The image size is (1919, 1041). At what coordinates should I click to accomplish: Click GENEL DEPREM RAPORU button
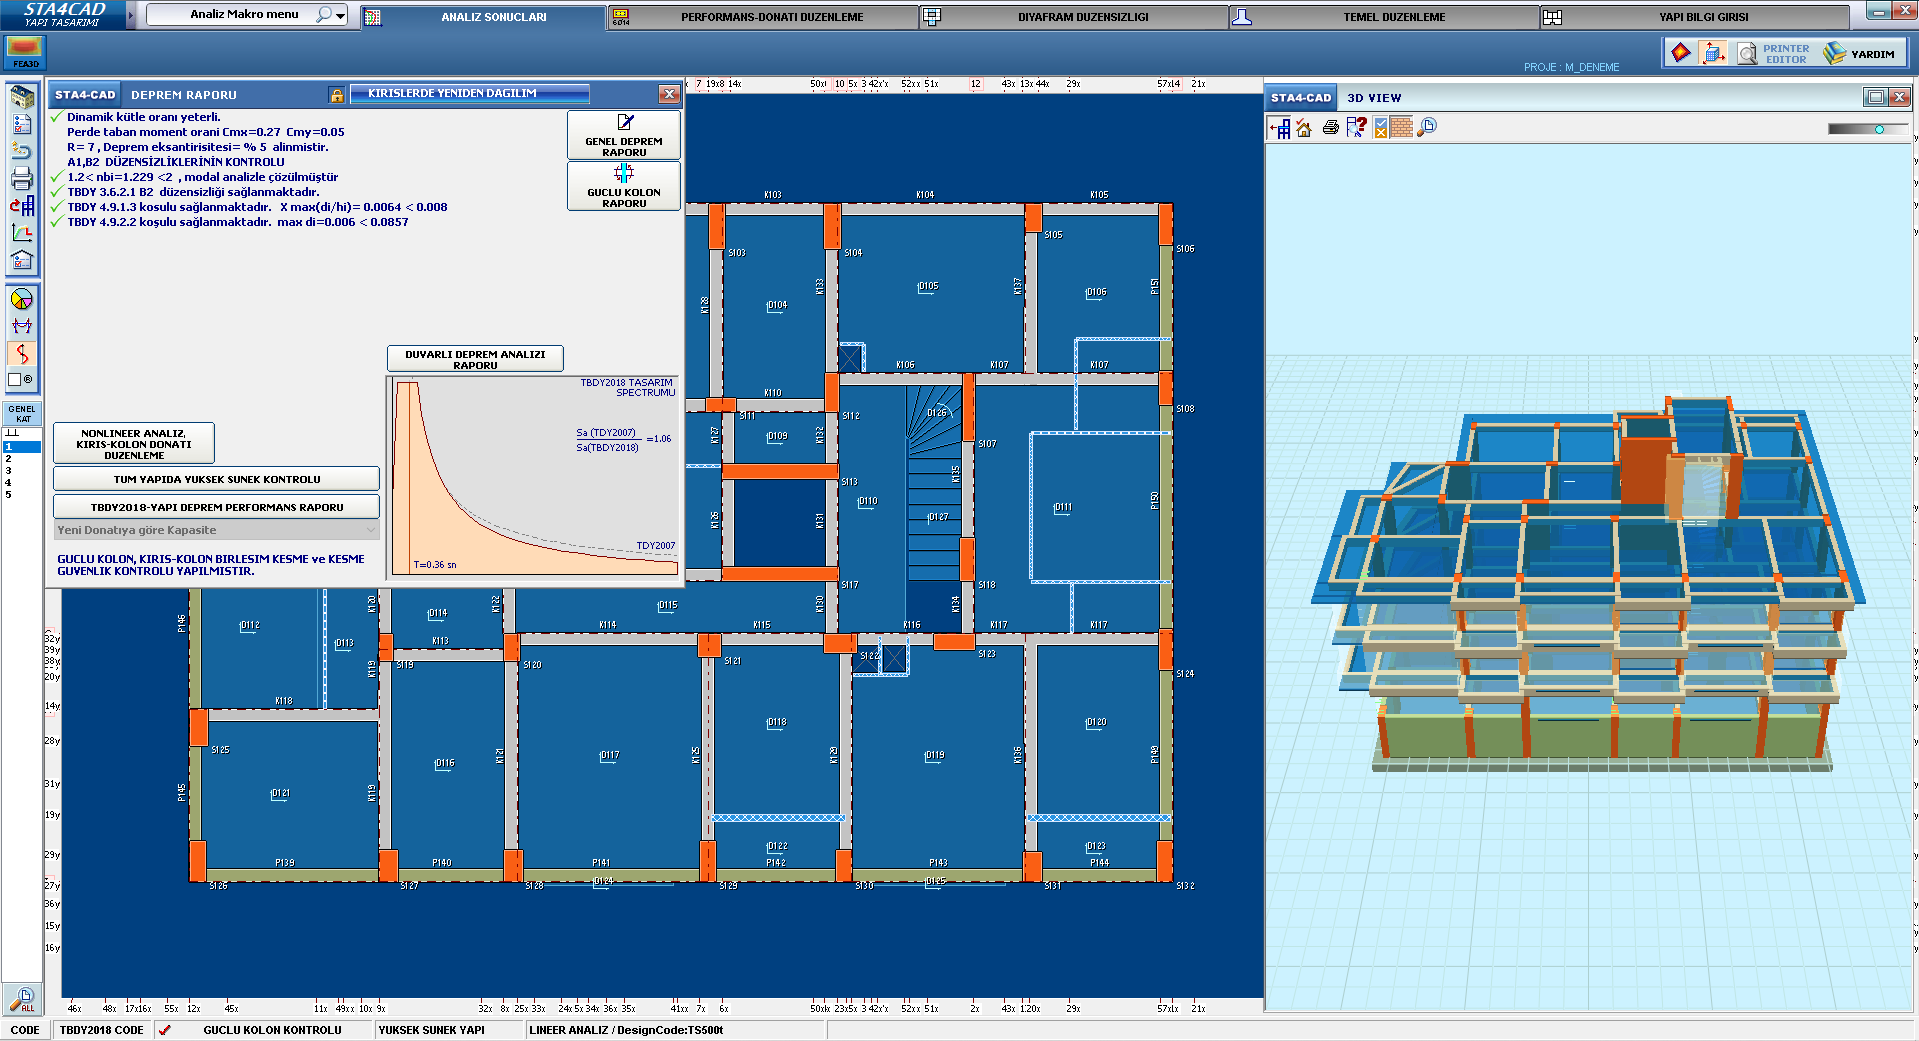click(623, 134)
